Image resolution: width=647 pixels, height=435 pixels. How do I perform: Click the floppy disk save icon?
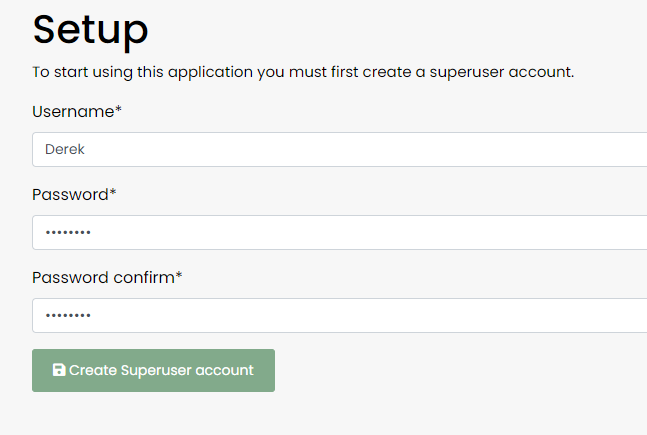click(59, 370)
